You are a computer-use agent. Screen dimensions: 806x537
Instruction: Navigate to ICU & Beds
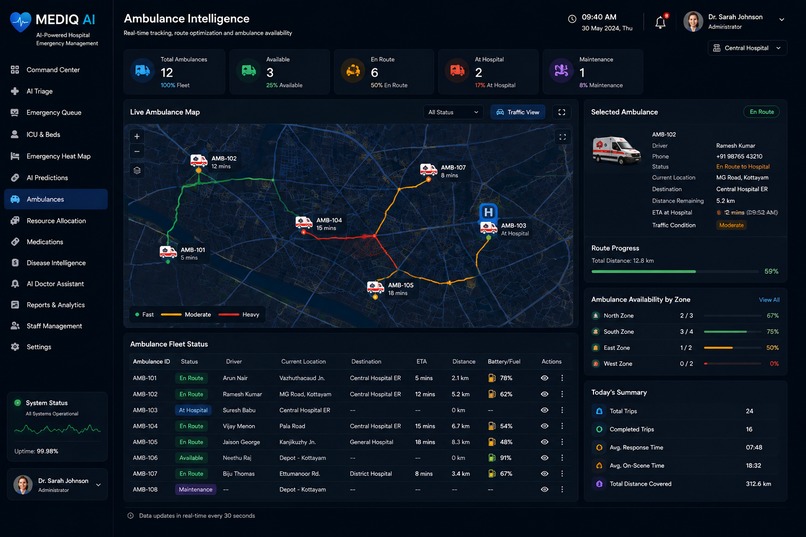(56, 135)
